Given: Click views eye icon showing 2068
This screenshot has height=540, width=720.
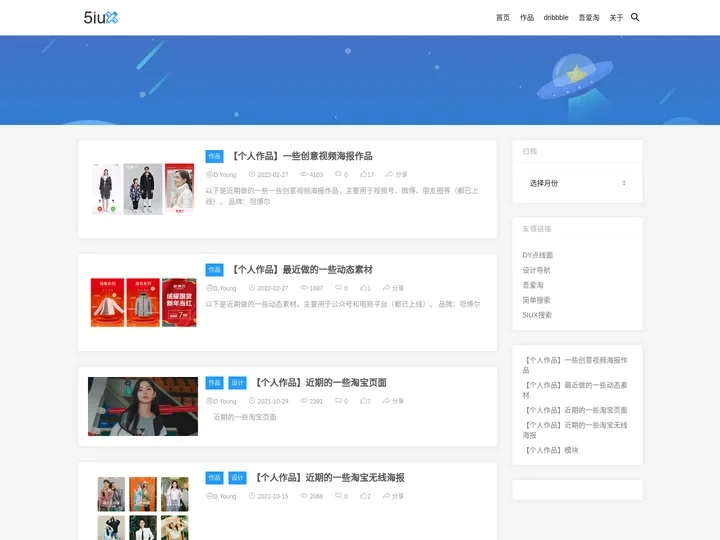Looking at the screenshot, I should click(x=304, y=495).
